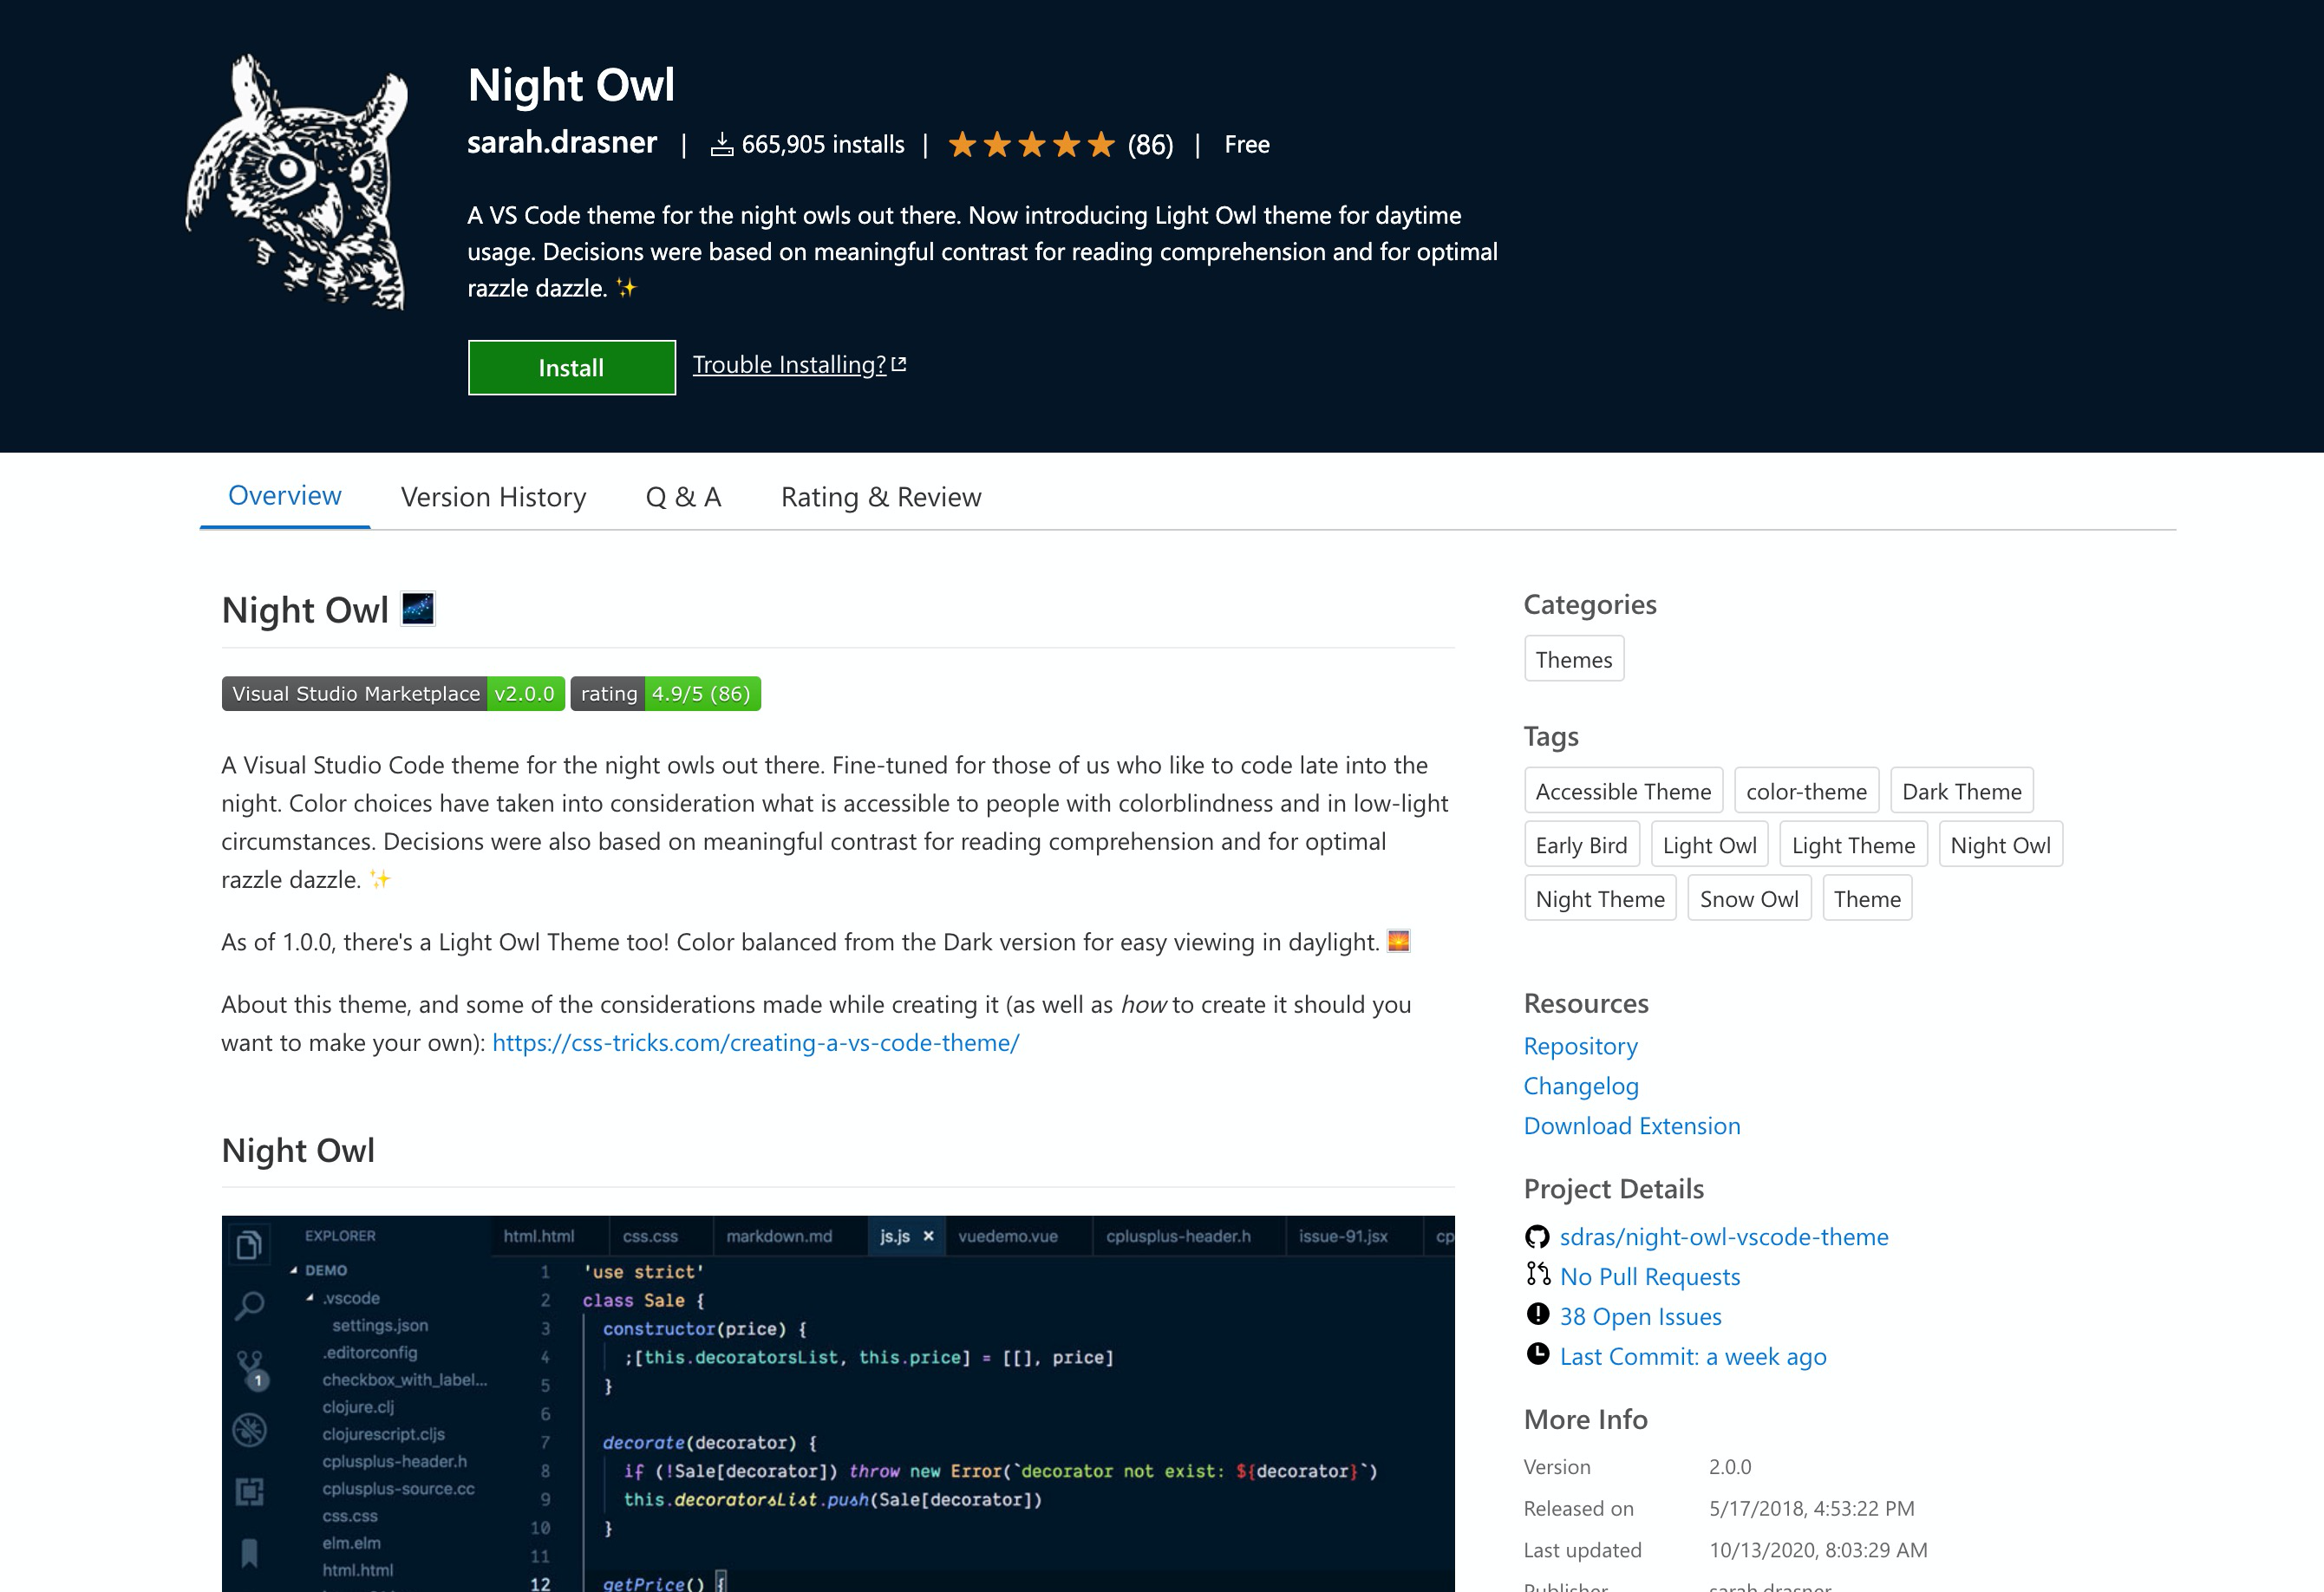The image size is (2324, 1592).
Task: Click the (86) ratings count
Action: click(1151, 145)
